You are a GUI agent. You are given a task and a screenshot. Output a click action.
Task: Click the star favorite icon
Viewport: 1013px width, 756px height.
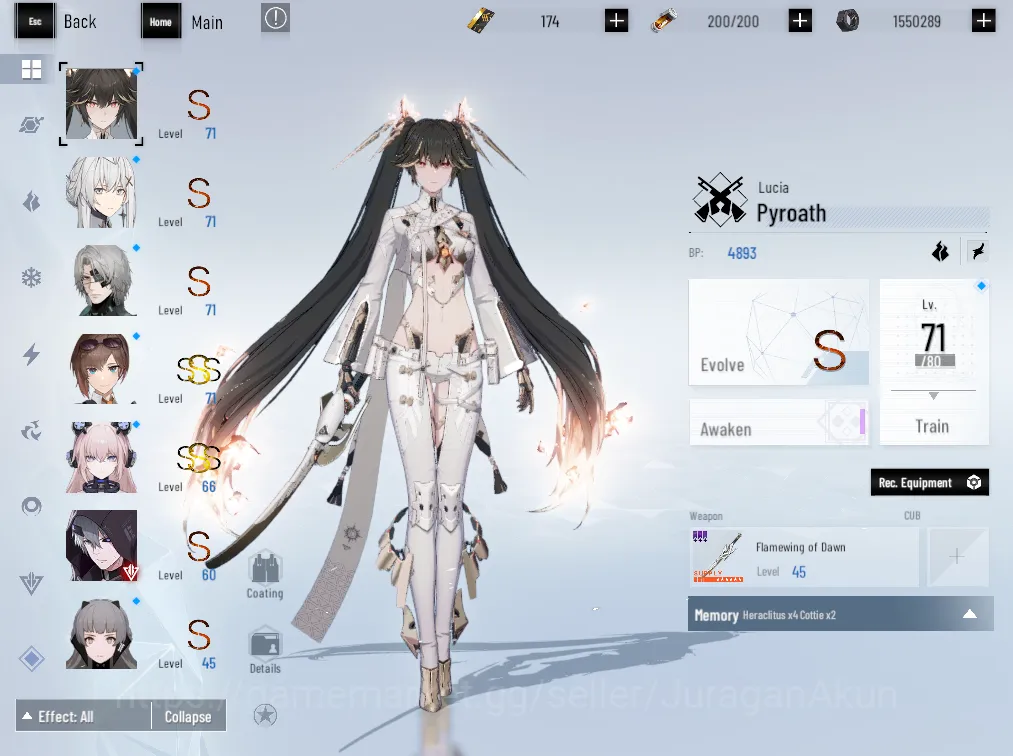point(265,715)
